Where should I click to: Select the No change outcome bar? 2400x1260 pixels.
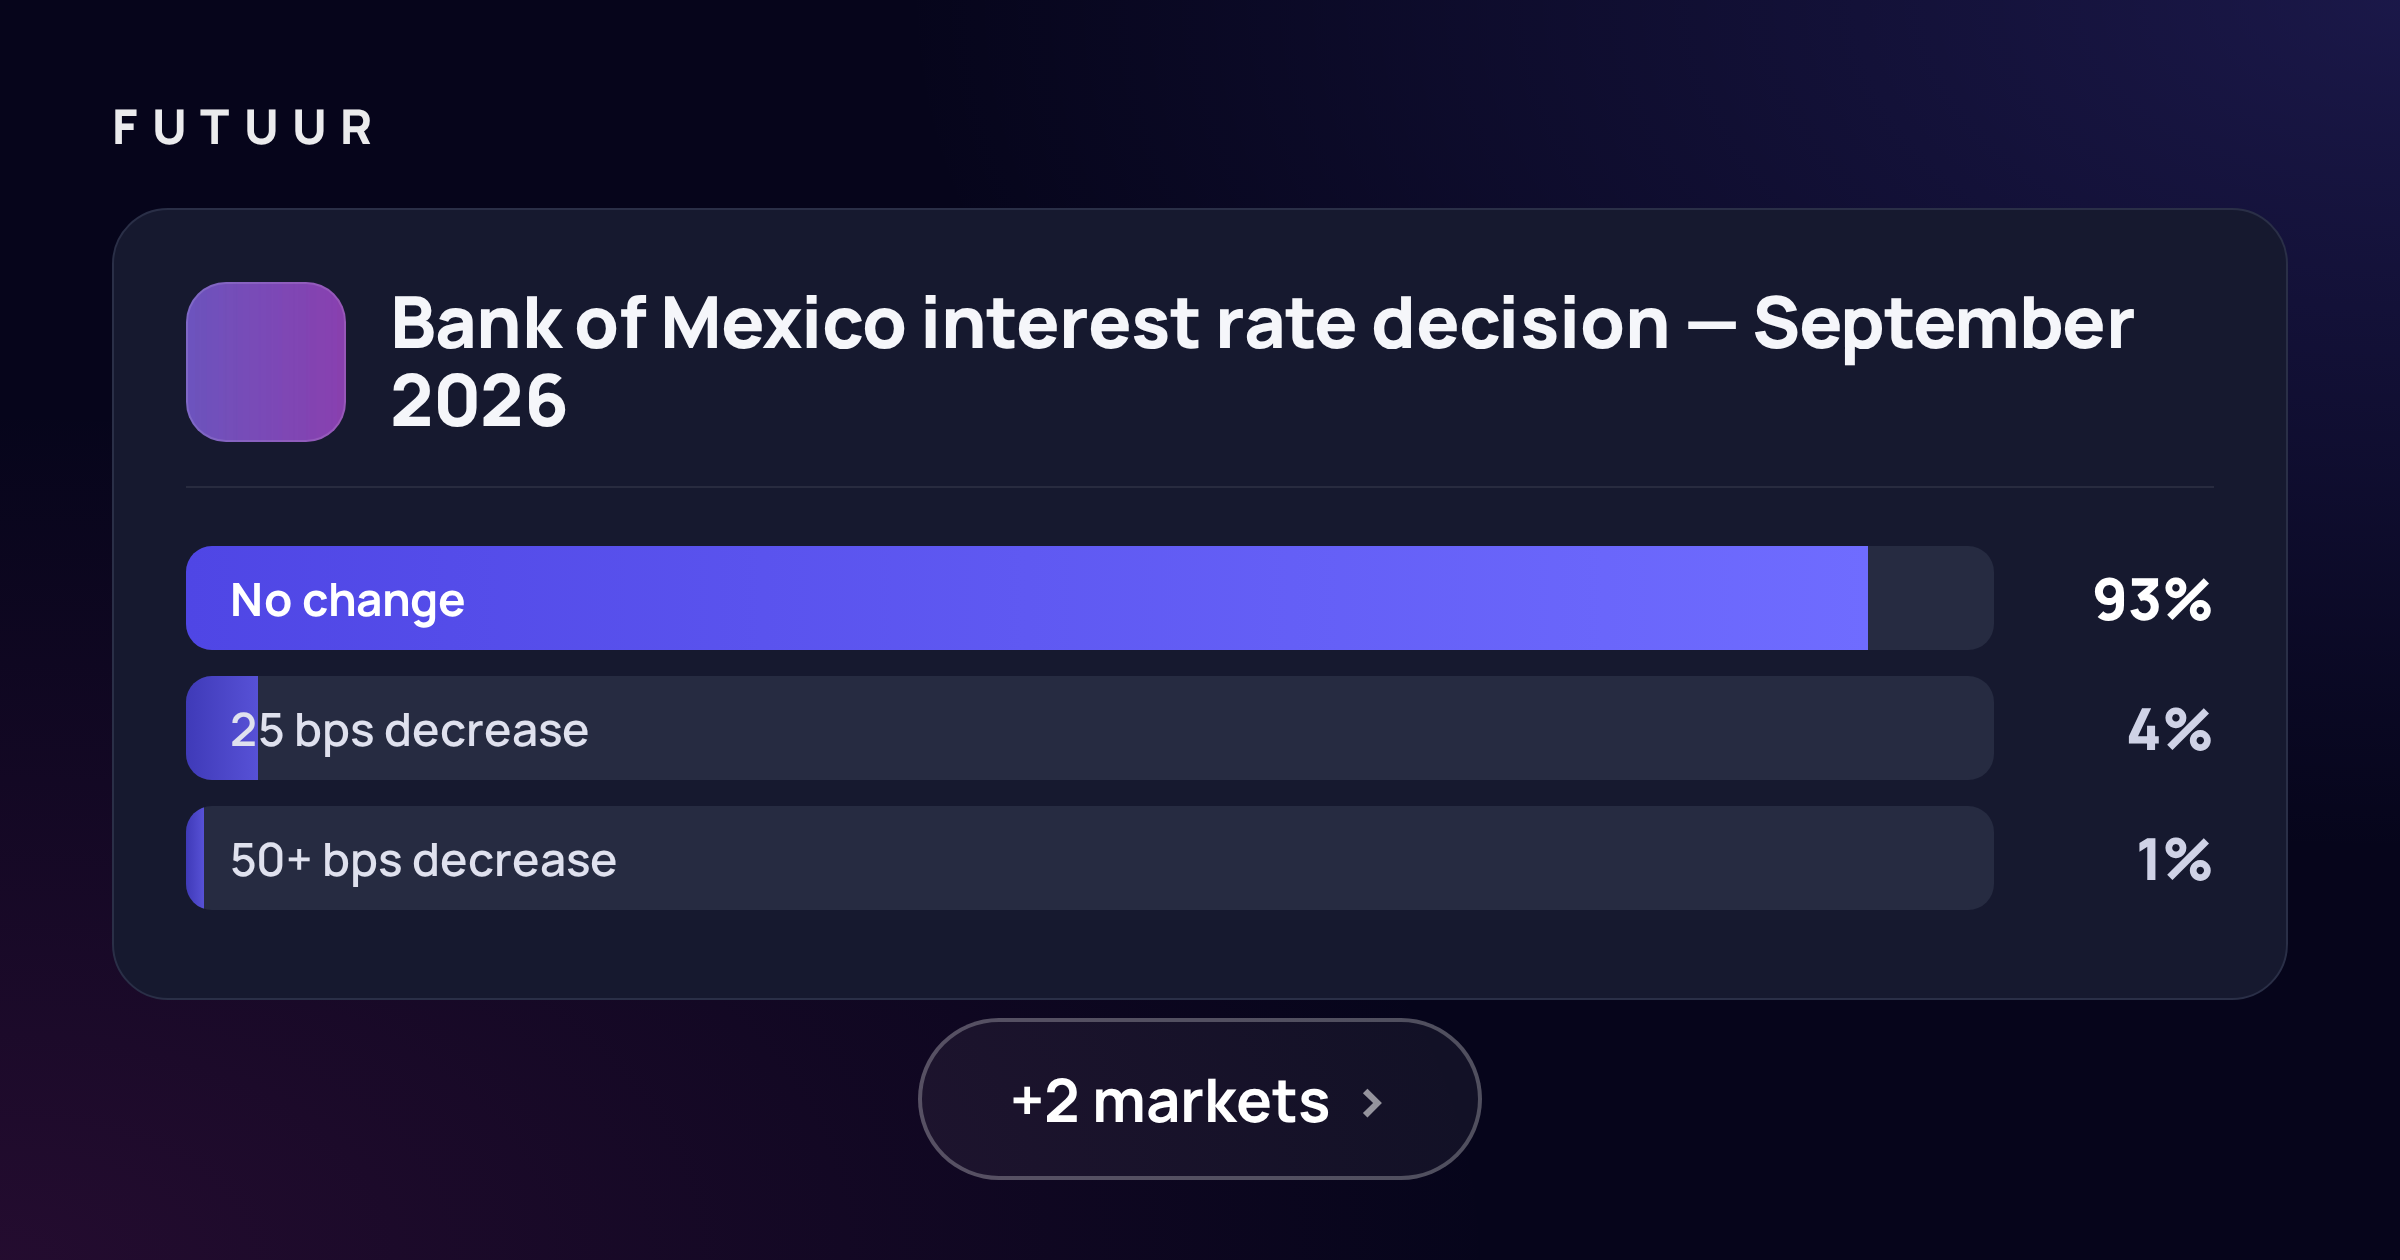[x=1089, y=598]
